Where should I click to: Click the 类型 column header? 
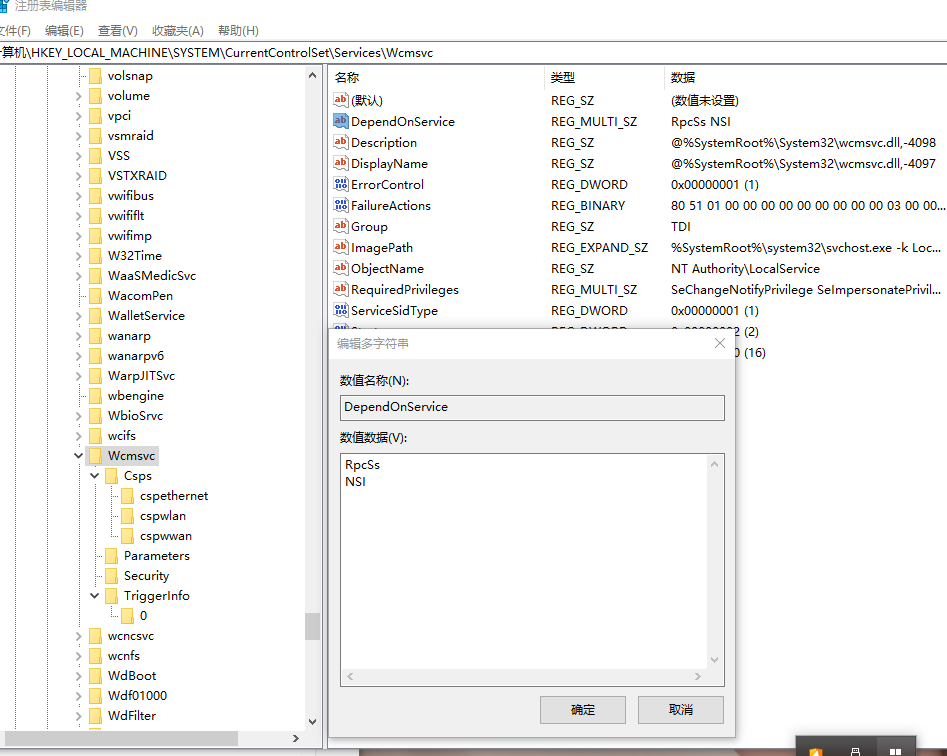(604, 77)
